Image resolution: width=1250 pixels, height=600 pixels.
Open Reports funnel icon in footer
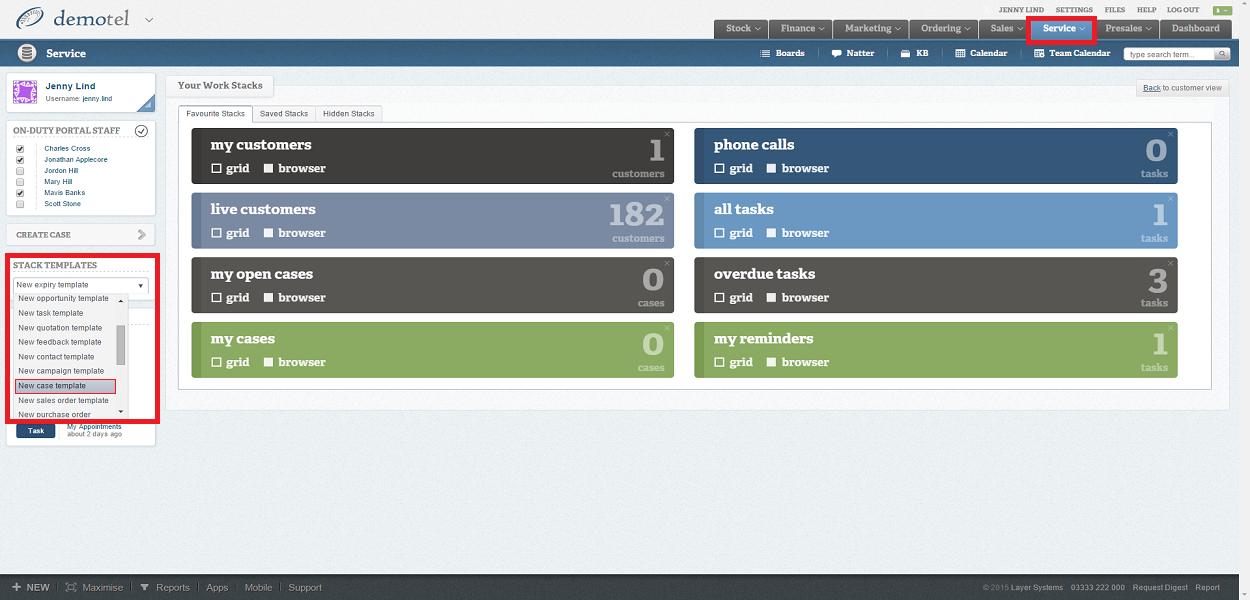tap(145, 587)
